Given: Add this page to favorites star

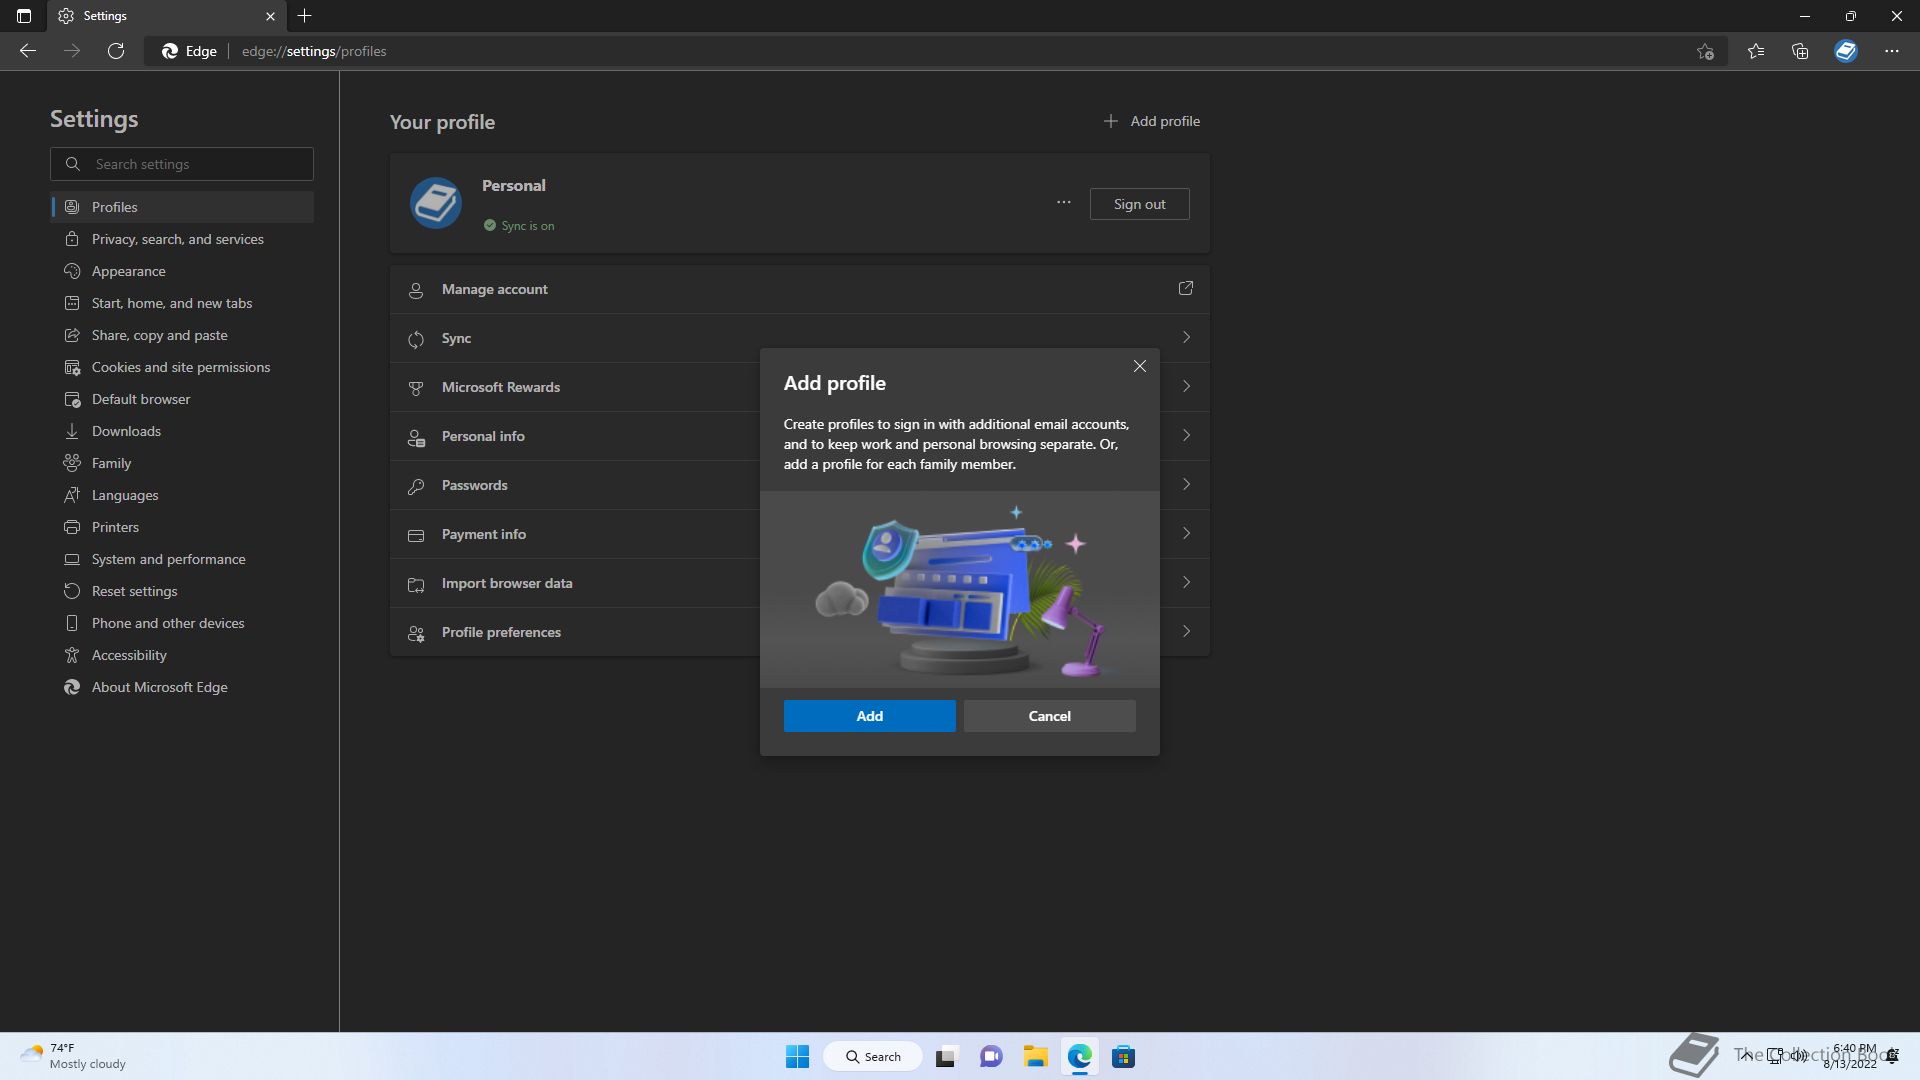Looking at the screenshot, I should coord(1705,51).
